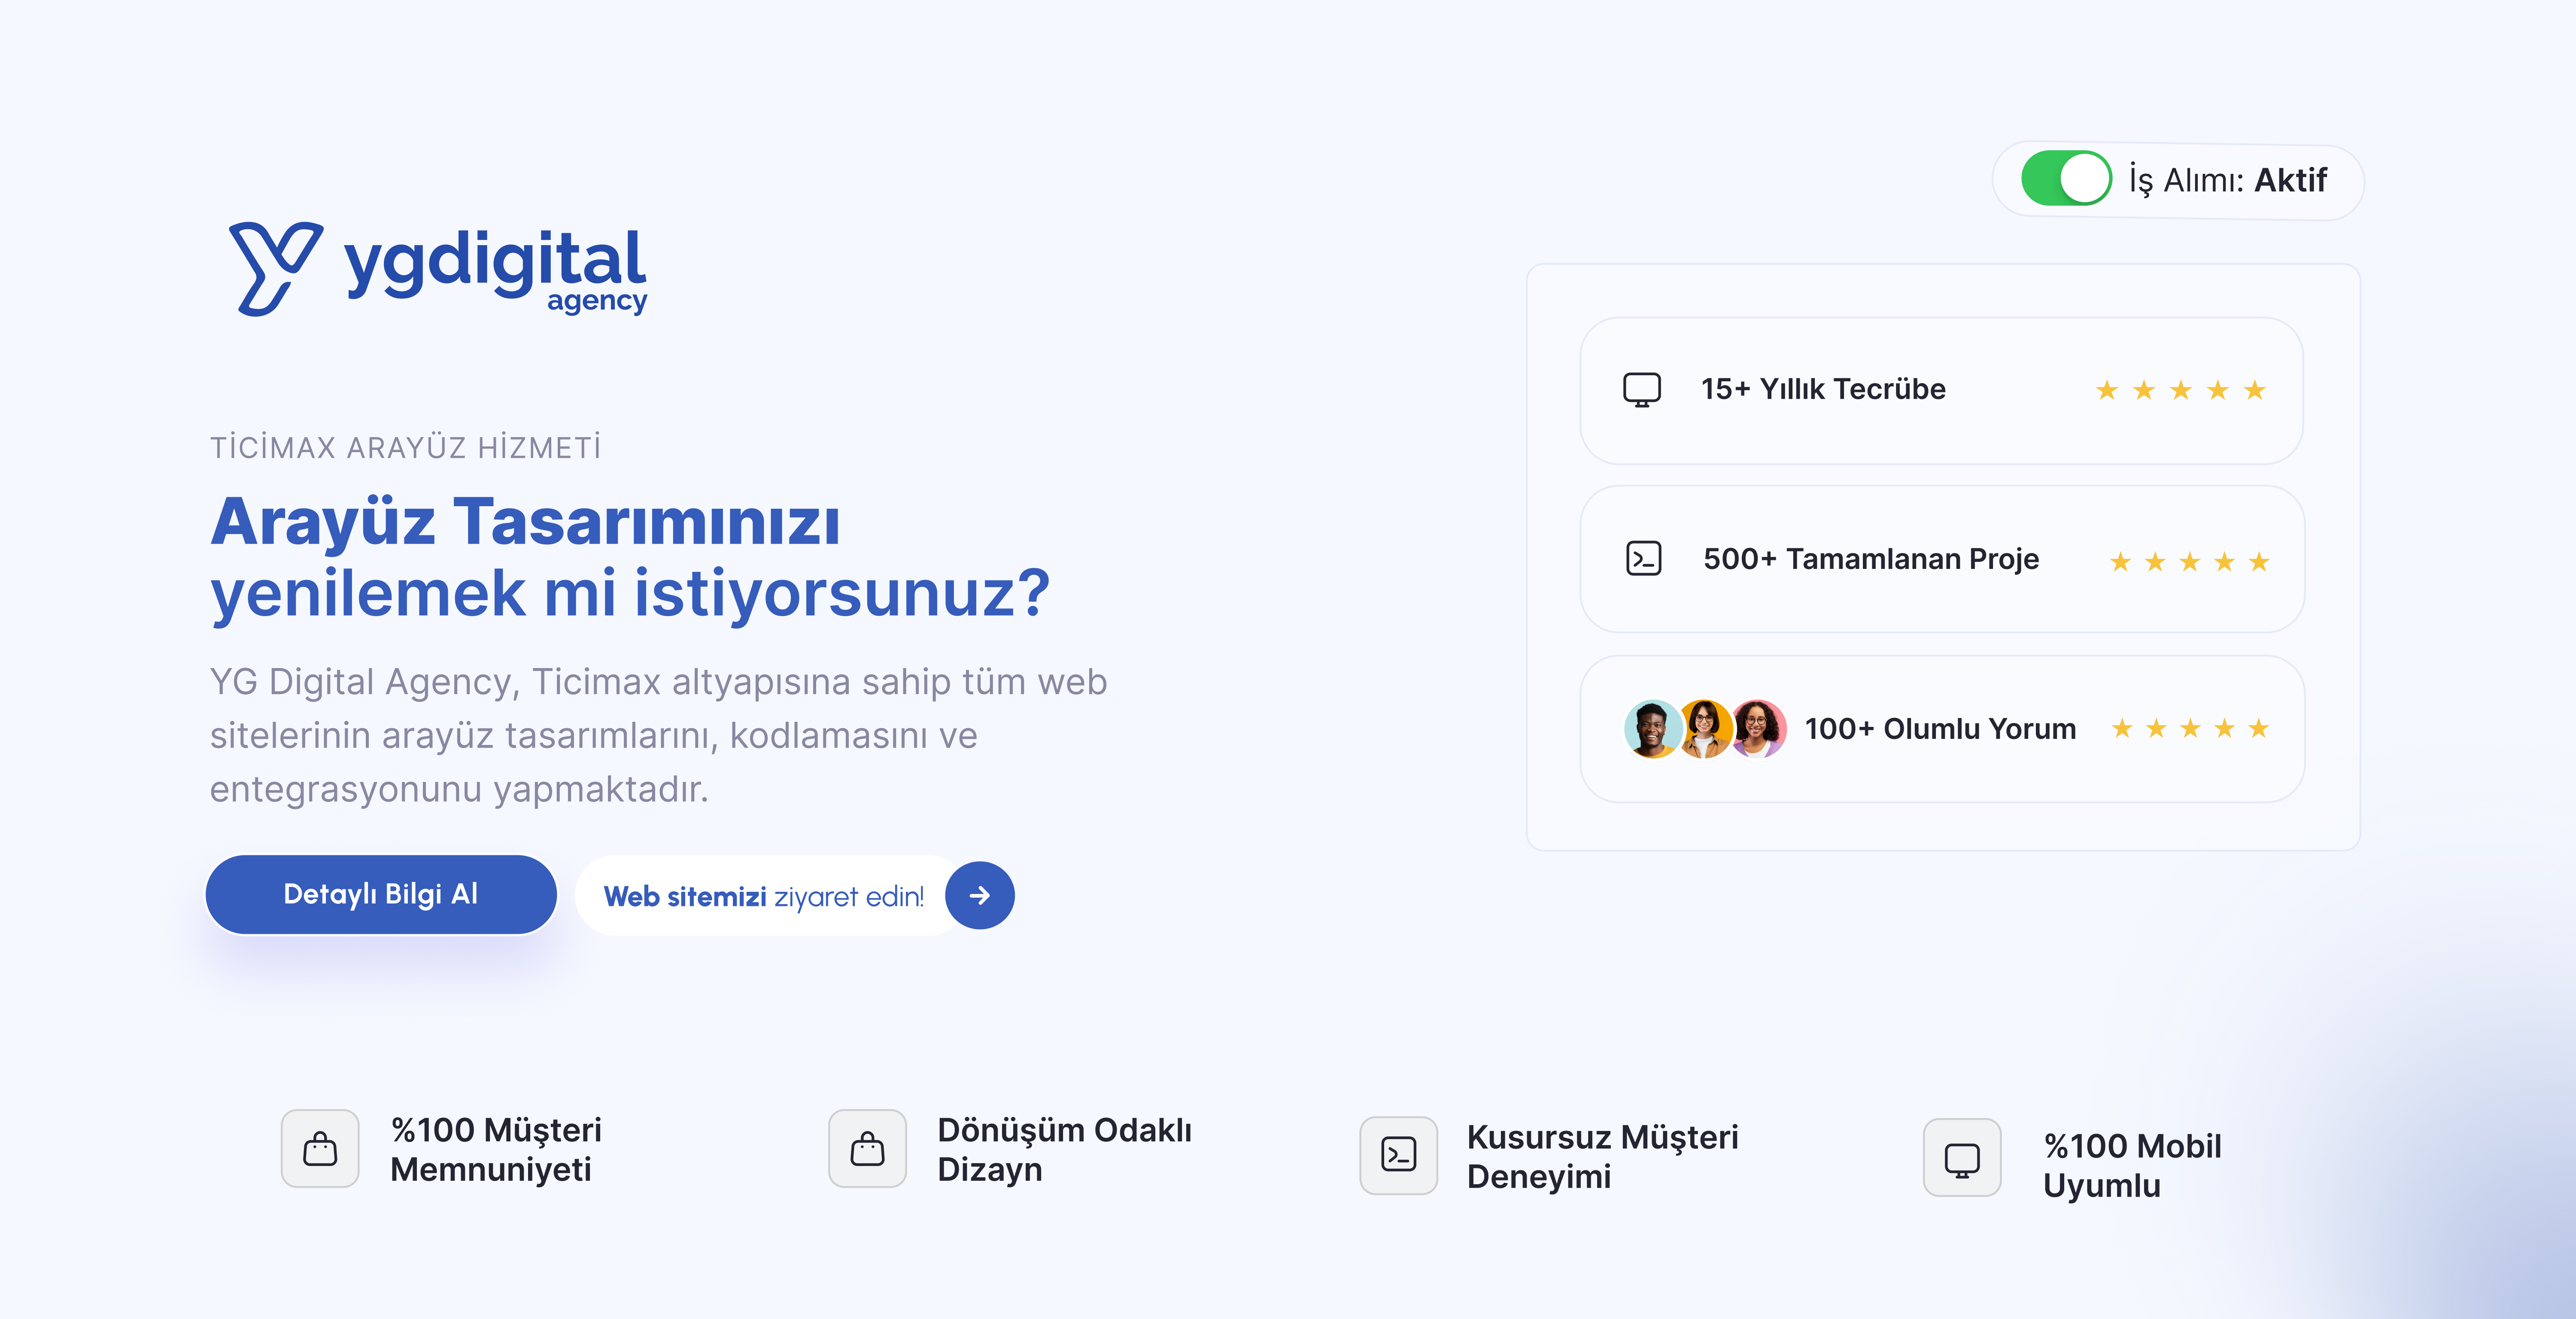Click the avatar group beside 100+ Olumlu Yorum

[x=1705, y=728]
